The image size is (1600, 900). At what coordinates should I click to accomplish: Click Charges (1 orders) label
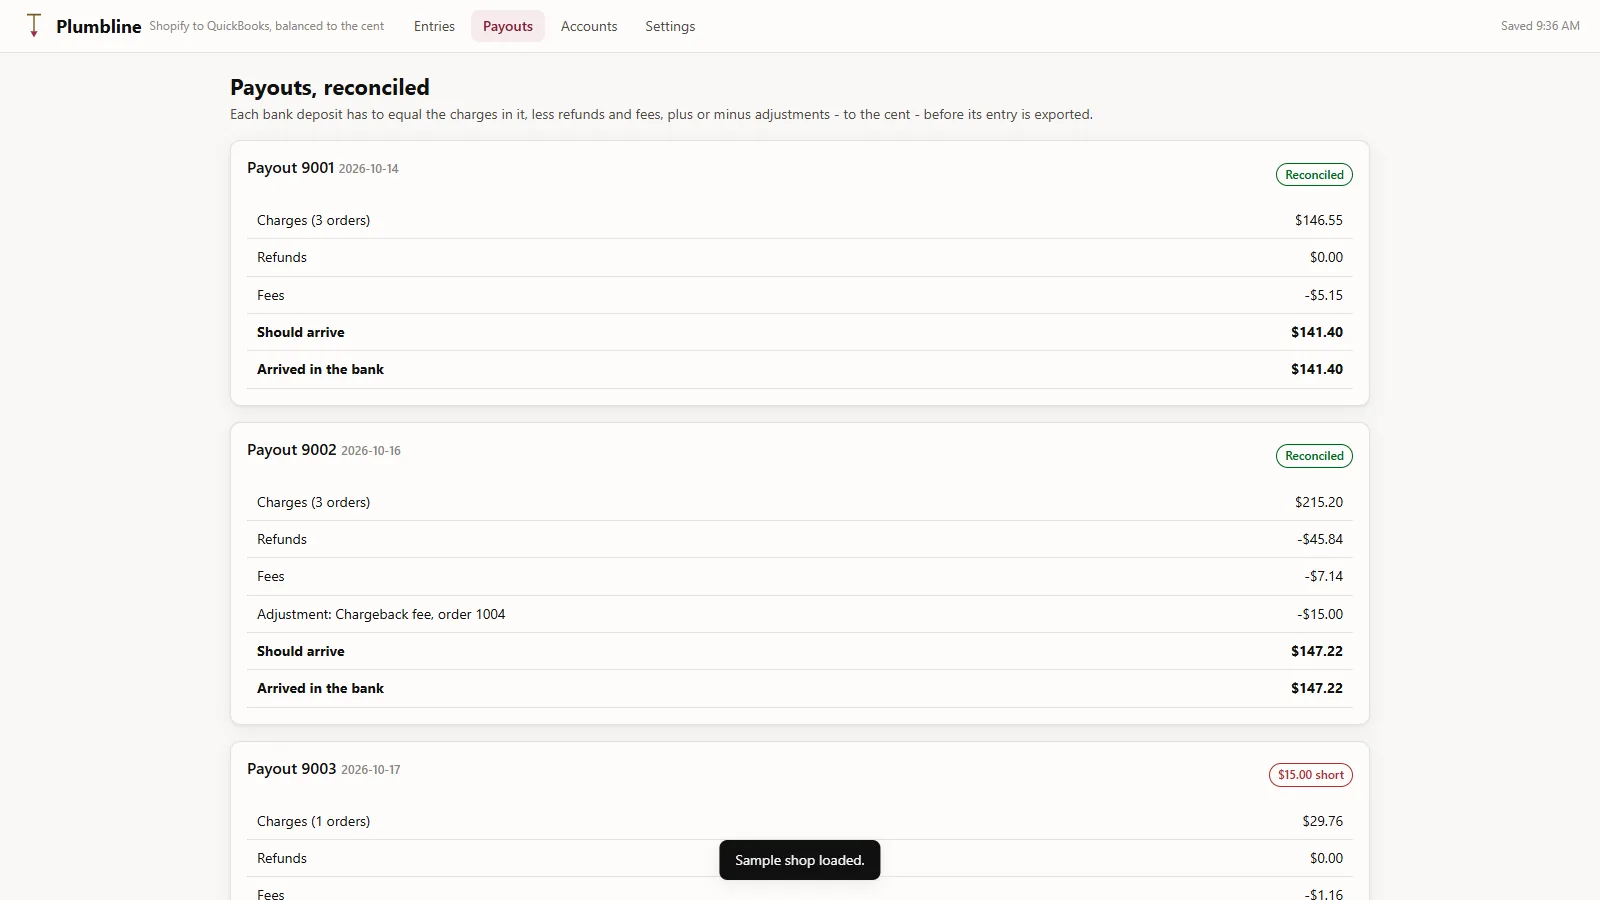(313, 821)
